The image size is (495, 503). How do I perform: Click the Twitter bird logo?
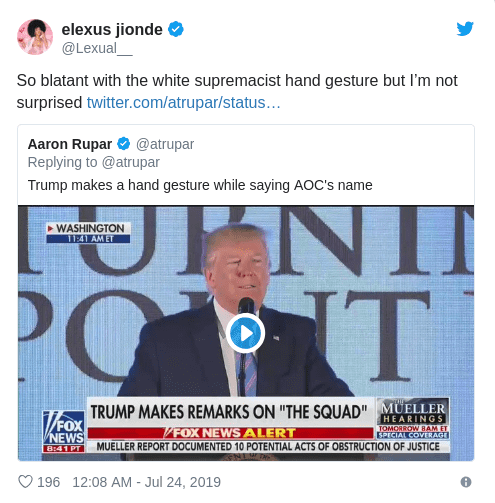click(x=465, y=29)
